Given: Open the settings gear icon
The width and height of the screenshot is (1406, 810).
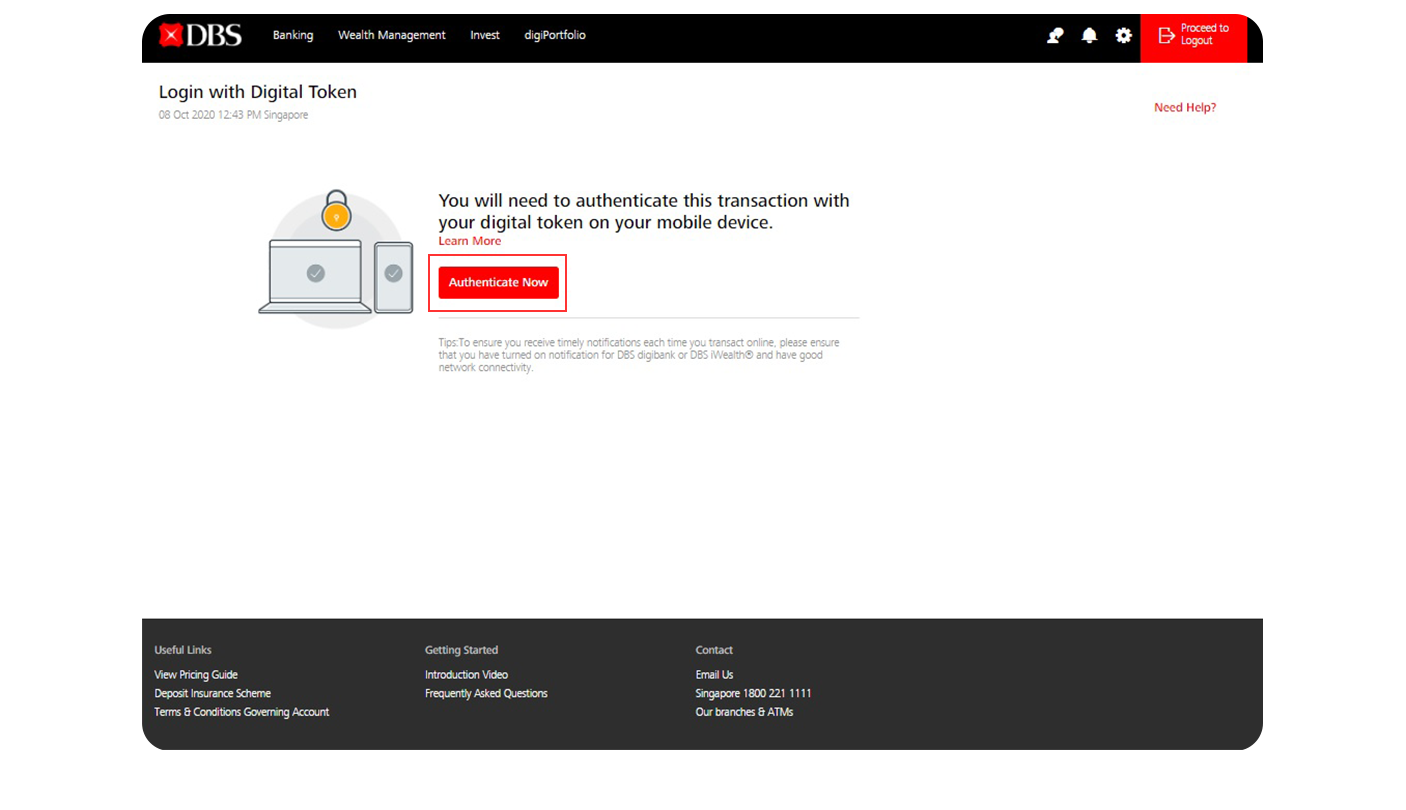Looking at the screenshot, I should (1123, 35).
